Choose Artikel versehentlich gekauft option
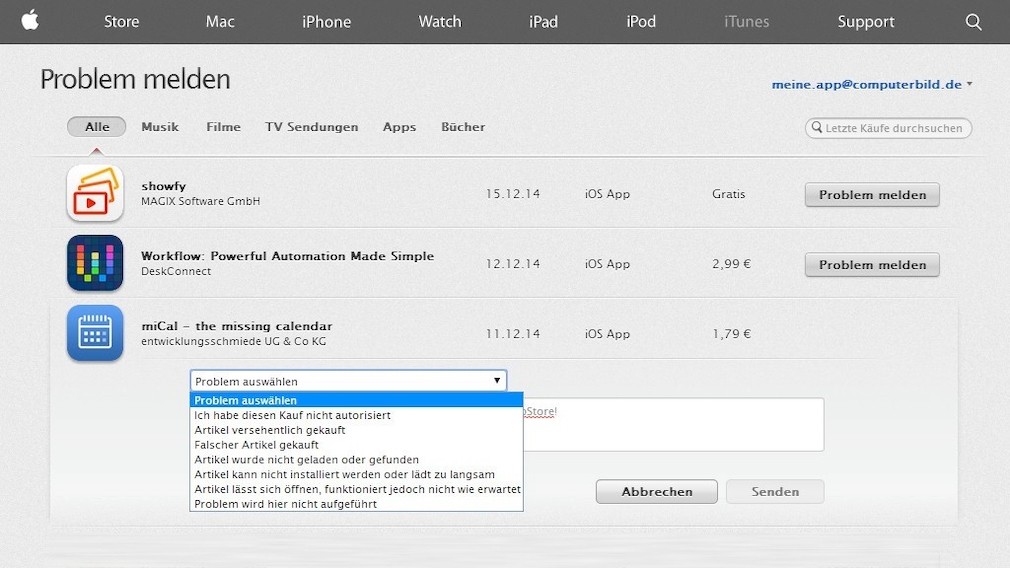1010x568 pixels. (356, 430)
